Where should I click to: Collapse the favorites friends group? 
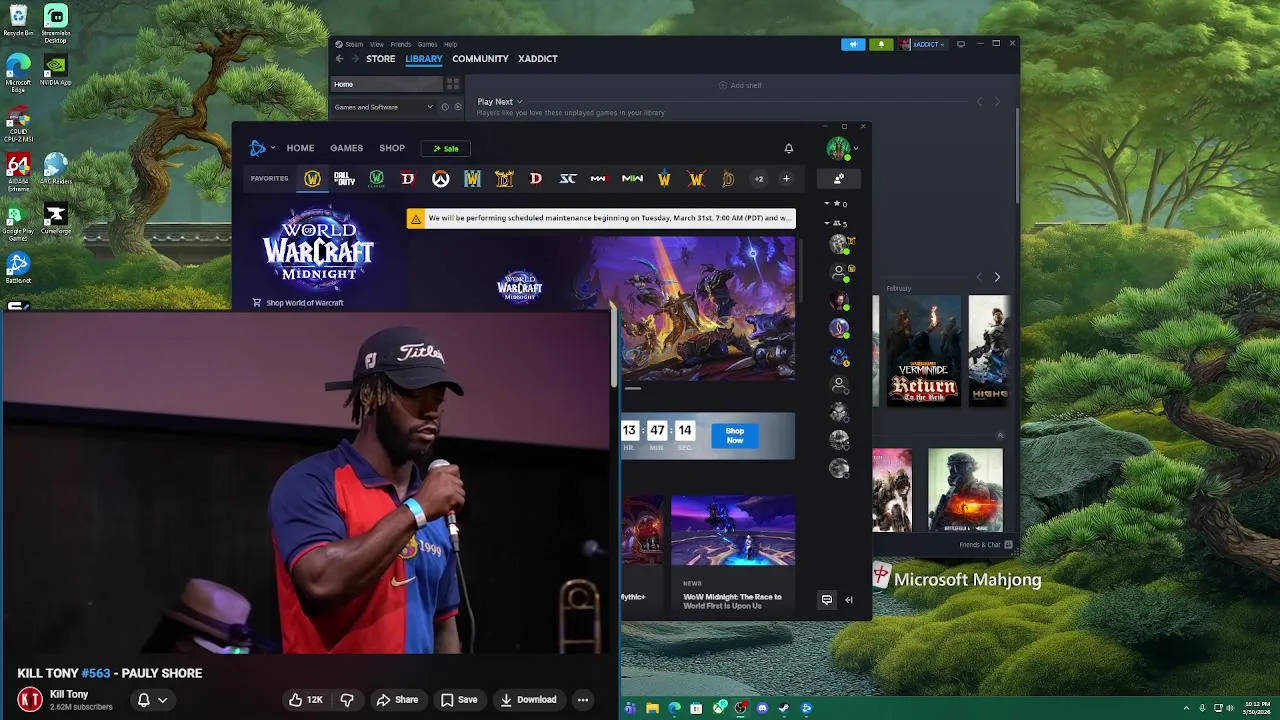[x=827, y=204]
